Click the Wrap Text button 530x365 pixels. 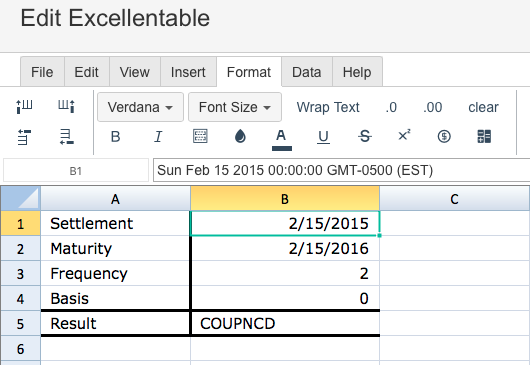point(328,107)
